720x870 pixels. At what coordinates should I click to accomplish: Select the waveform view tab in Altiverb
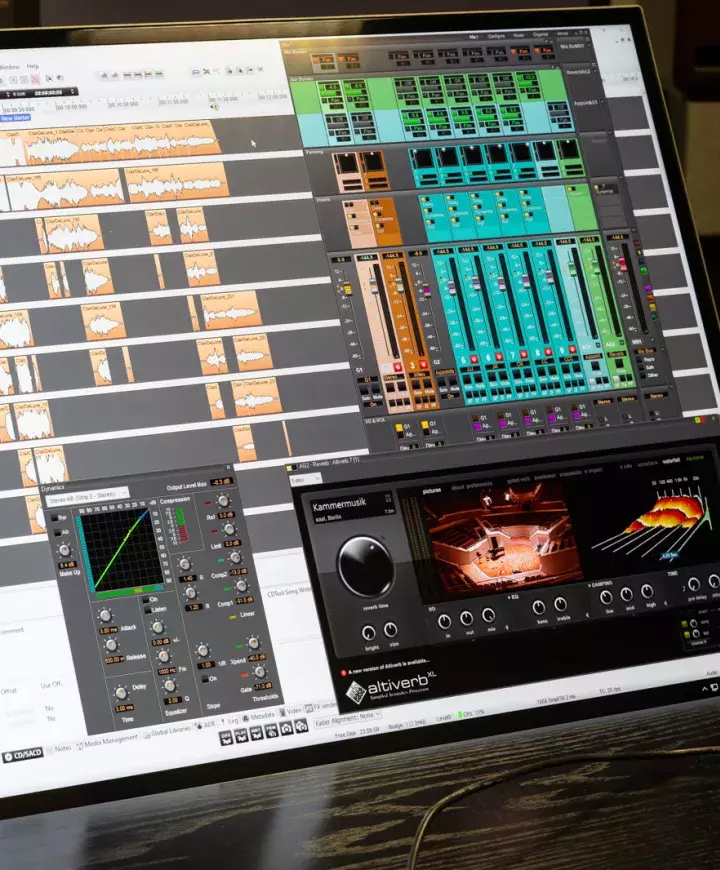click(647, 463)
